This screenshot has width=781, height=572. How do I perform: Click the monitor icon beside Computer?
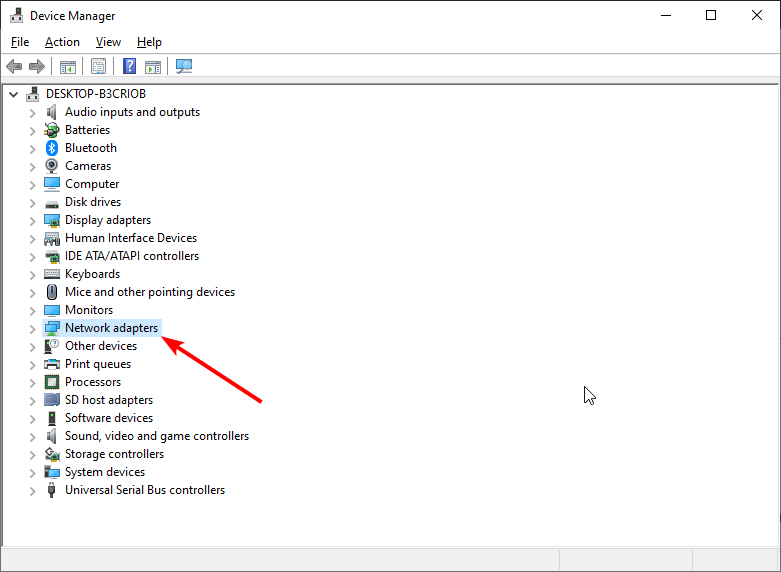click(52, 184)
